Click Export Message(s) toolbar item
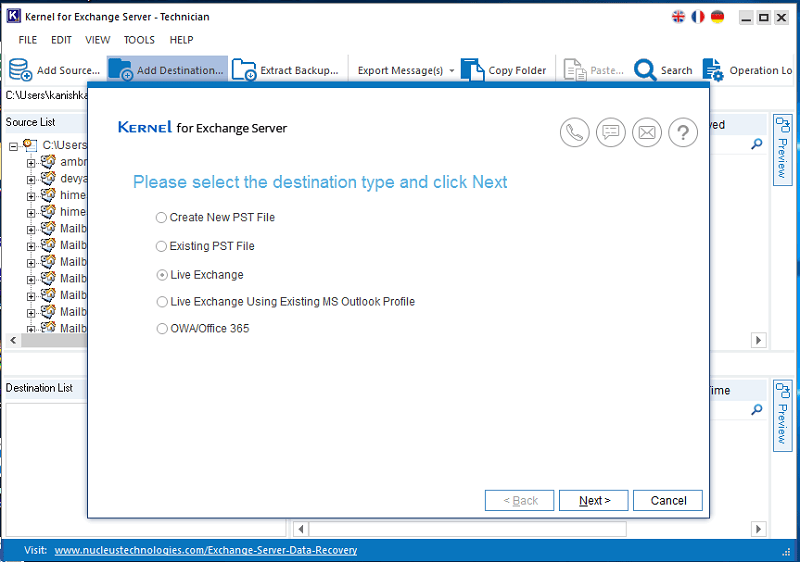The height and width of the screenshot is (562, 800). (x=400, y=70)
